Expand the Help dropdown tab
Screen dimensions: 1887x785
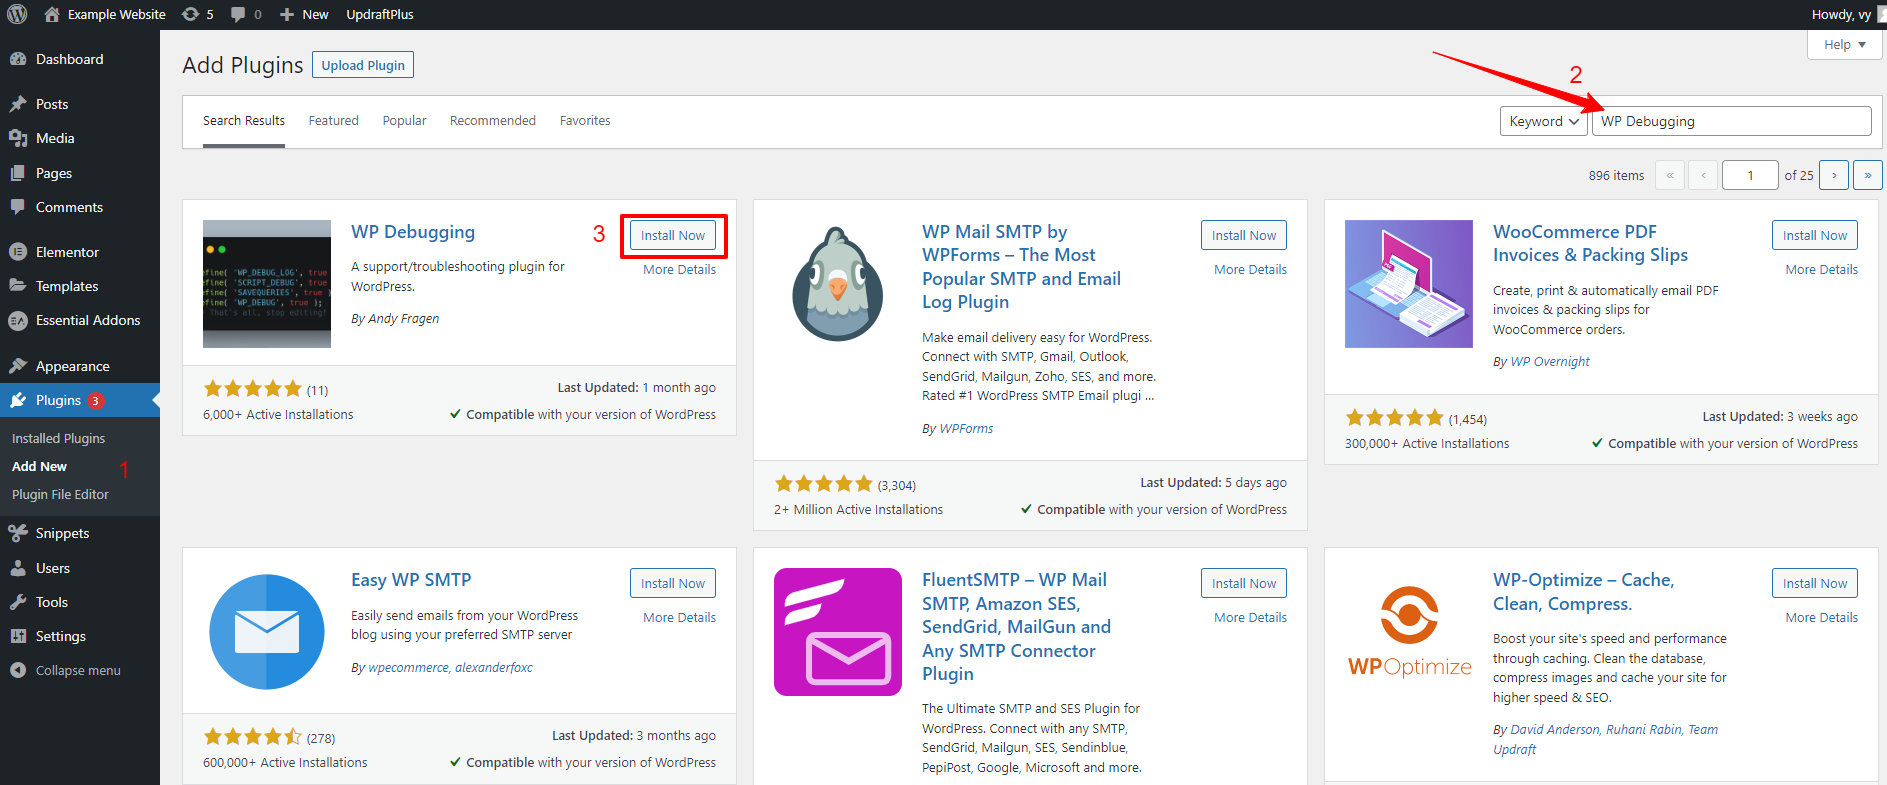tap(1845, 45)
